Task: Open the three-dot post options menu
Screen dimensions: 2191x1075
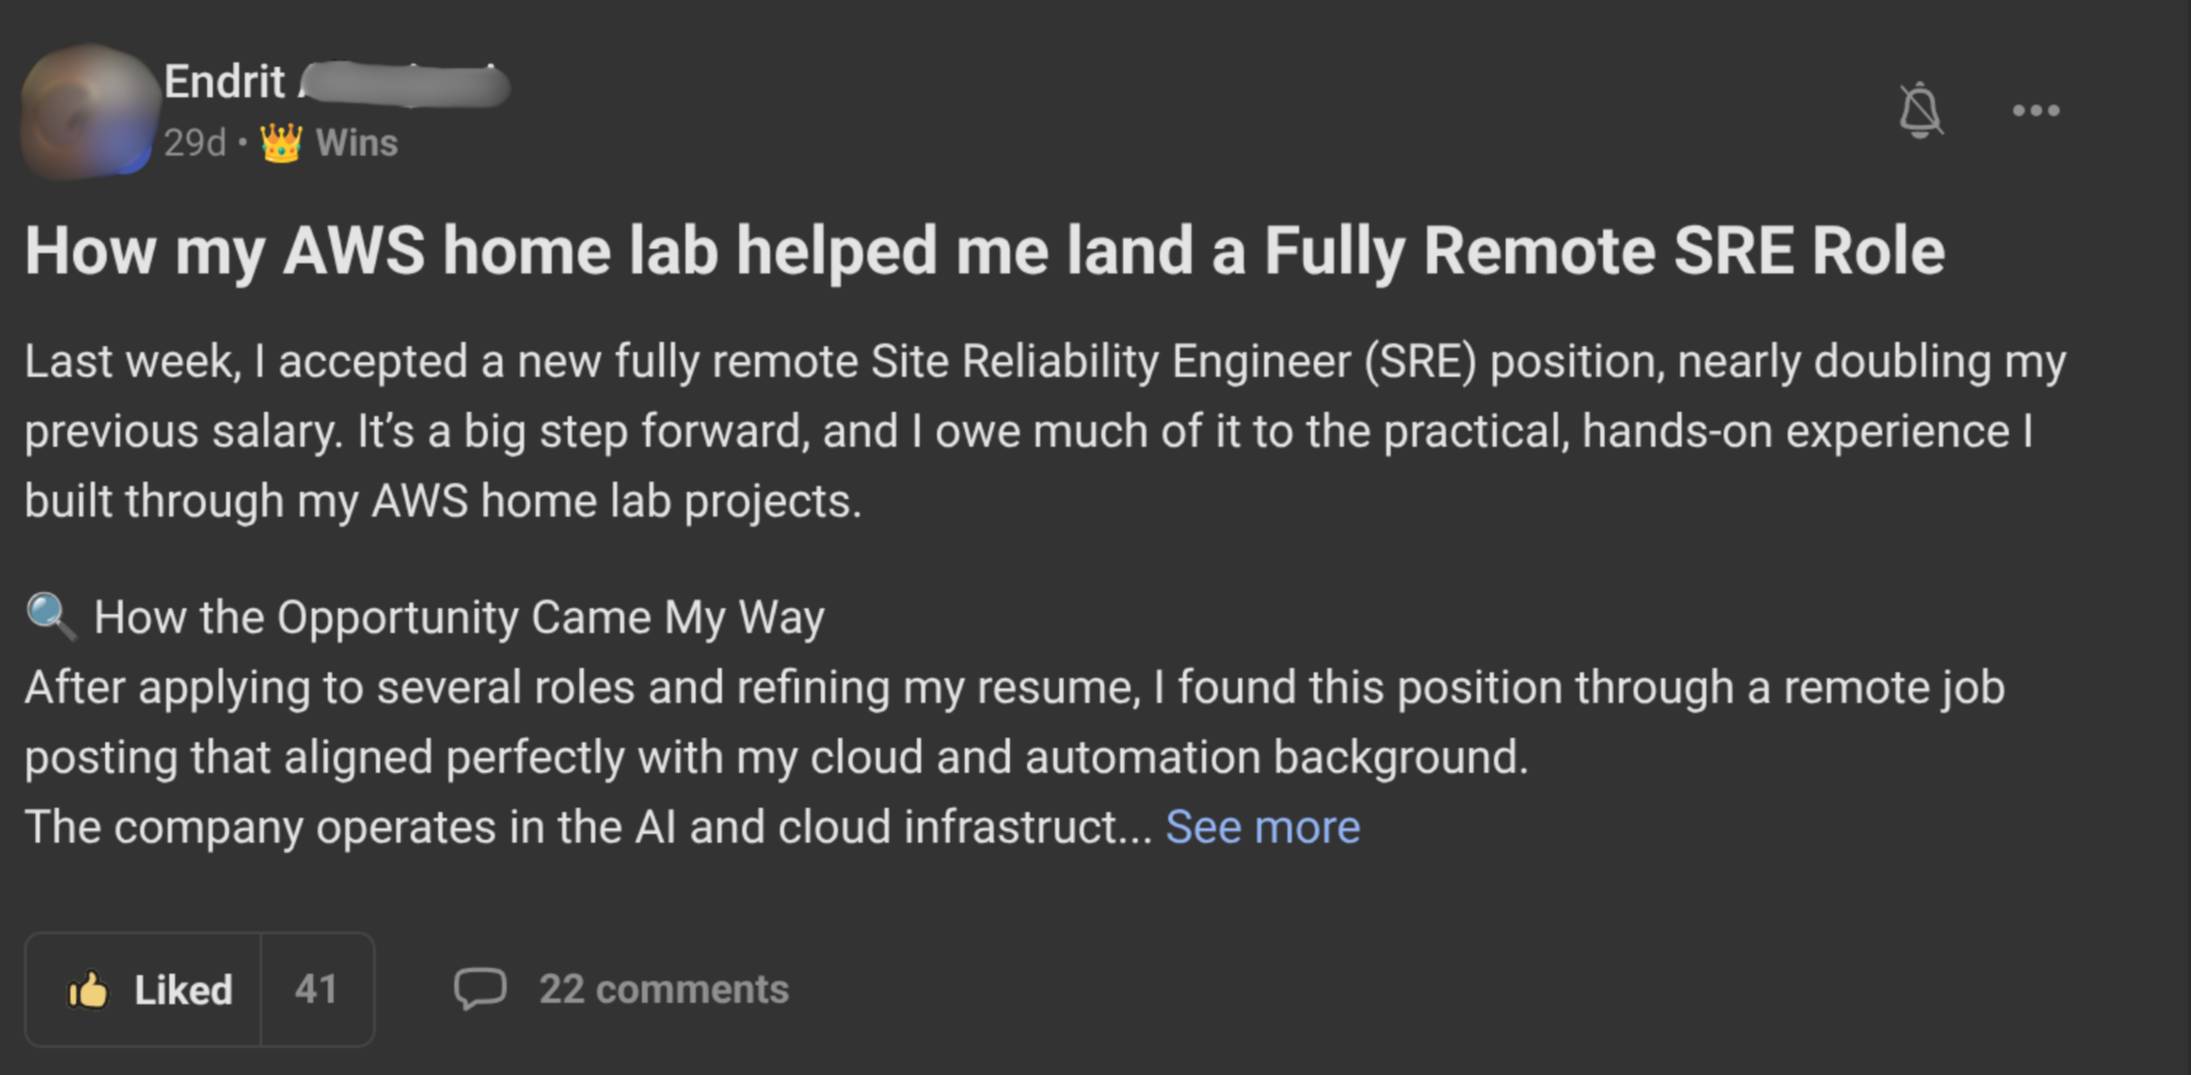Action: point(2035,110)
